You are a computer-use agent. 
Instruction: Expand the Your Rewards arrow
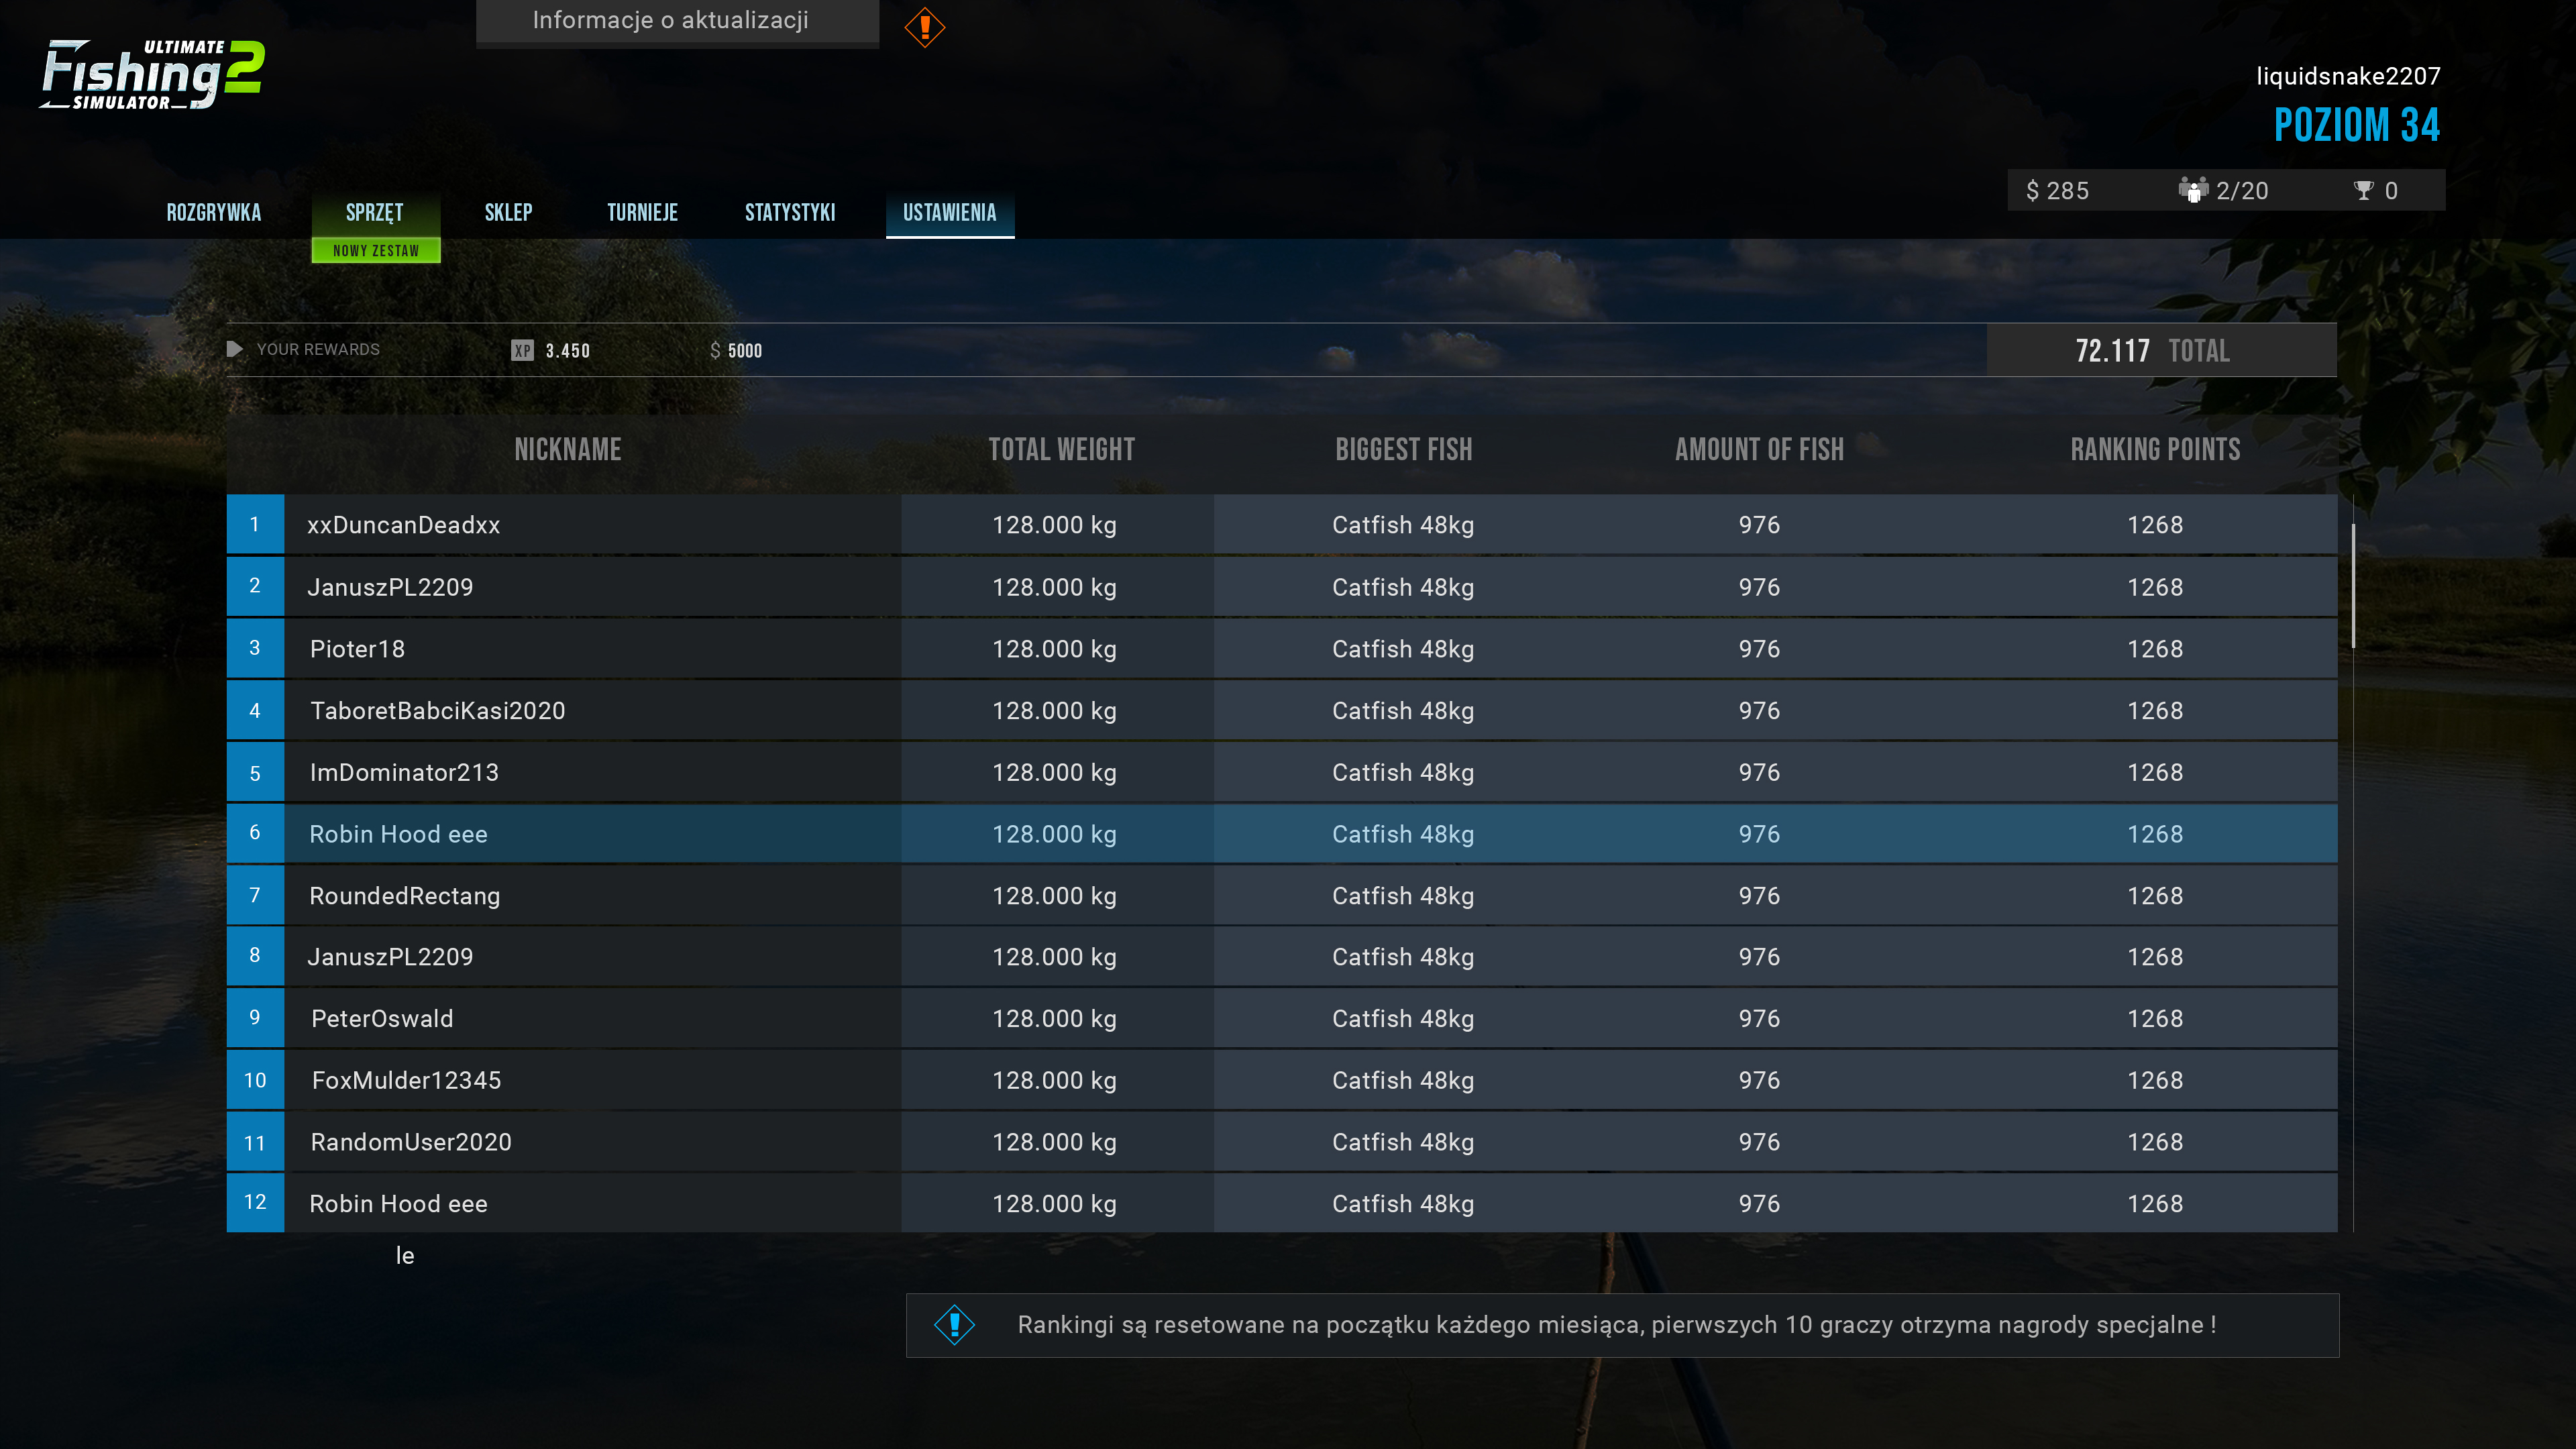coord(235,349)
